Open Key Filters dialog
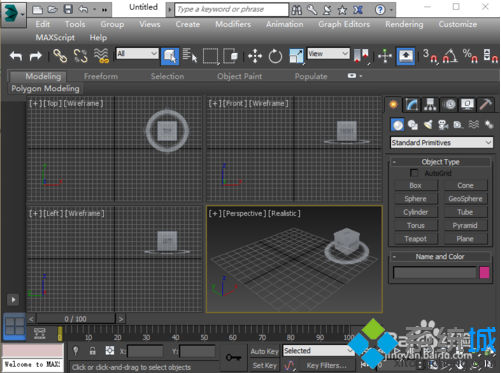Viewport: 501px width, 373px height. 326,366
